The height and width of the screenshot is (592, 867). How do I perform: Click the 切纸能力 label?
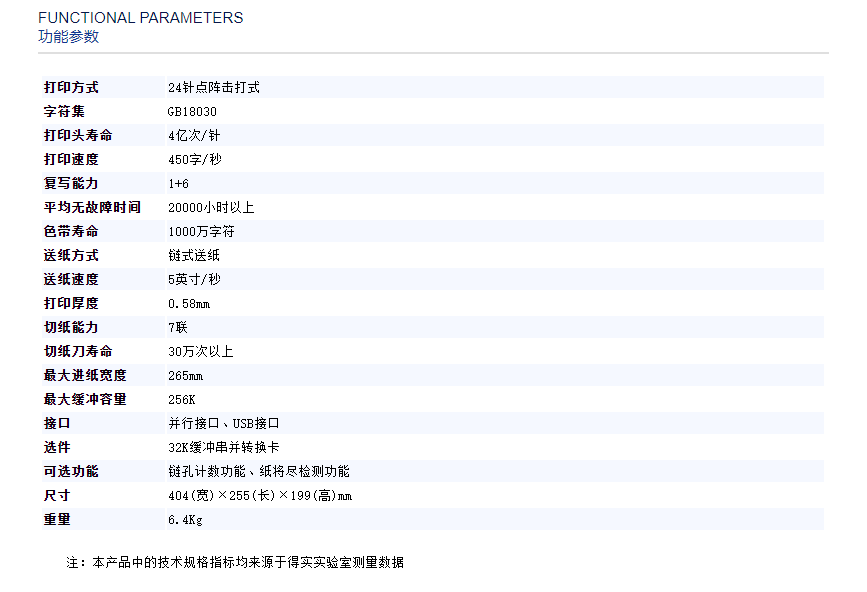point(71,328)
